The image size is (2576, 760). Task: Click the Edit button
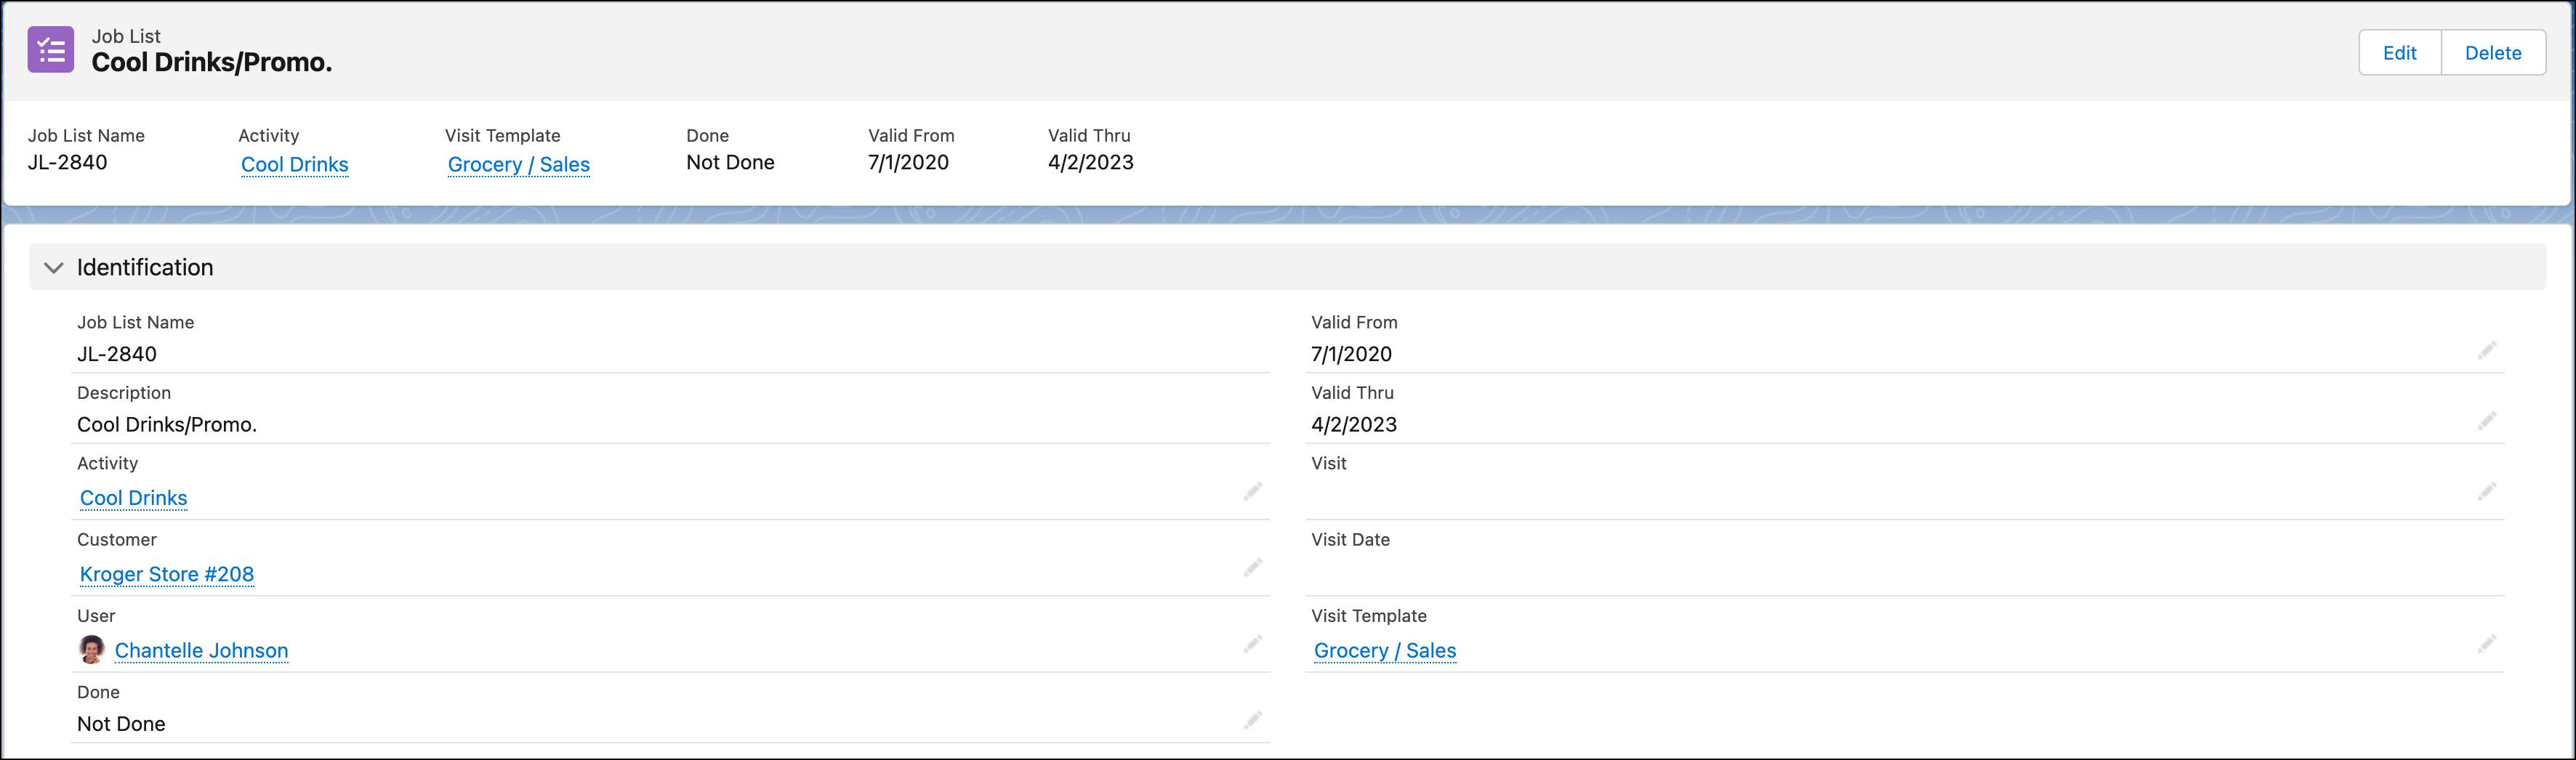coord(2399,53)
